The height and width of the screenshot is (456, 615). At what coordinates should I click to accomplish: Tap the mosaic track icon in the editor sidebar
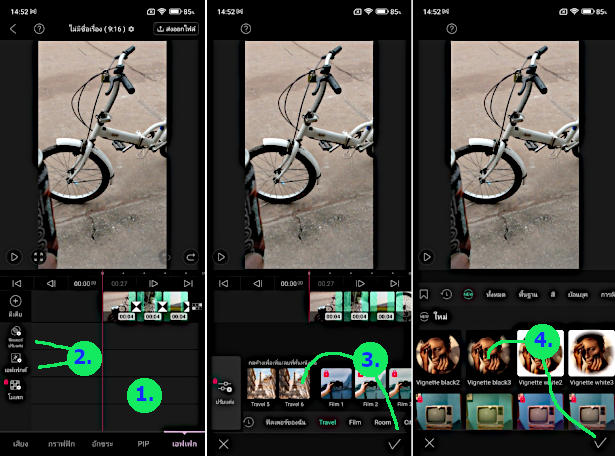[15, 385]
